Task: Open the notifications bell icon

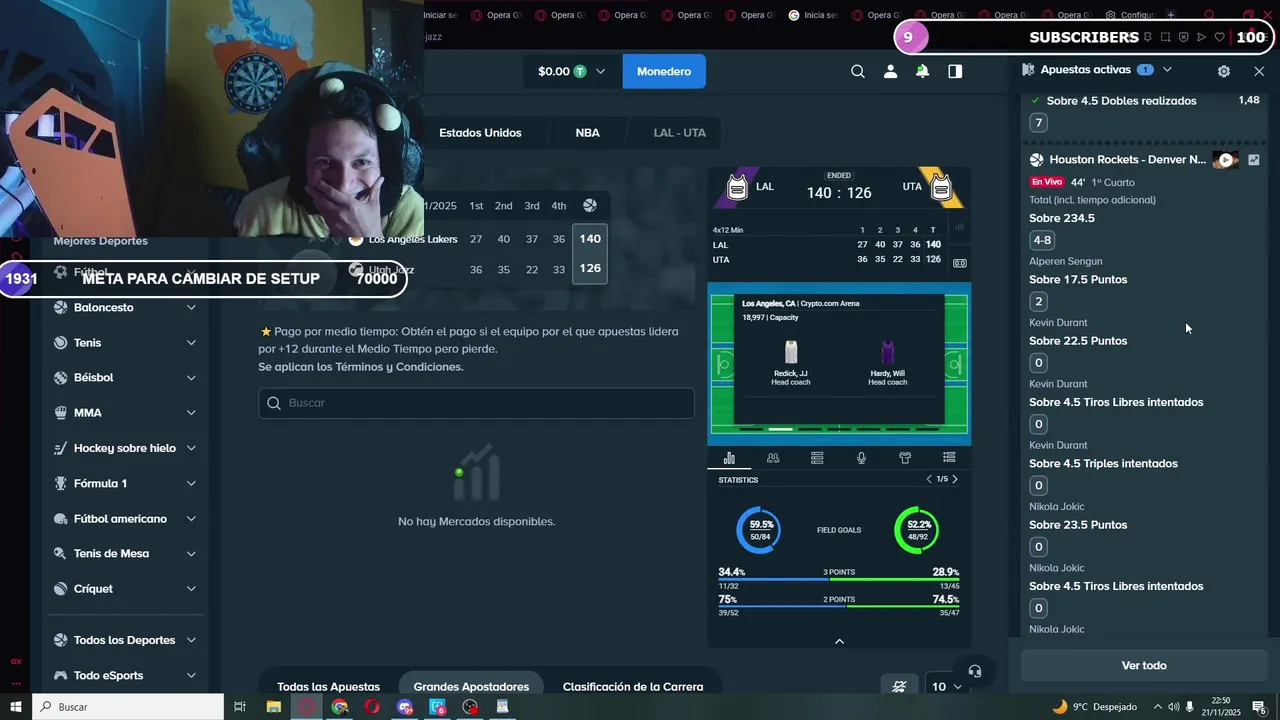Action: coord(922,71)
